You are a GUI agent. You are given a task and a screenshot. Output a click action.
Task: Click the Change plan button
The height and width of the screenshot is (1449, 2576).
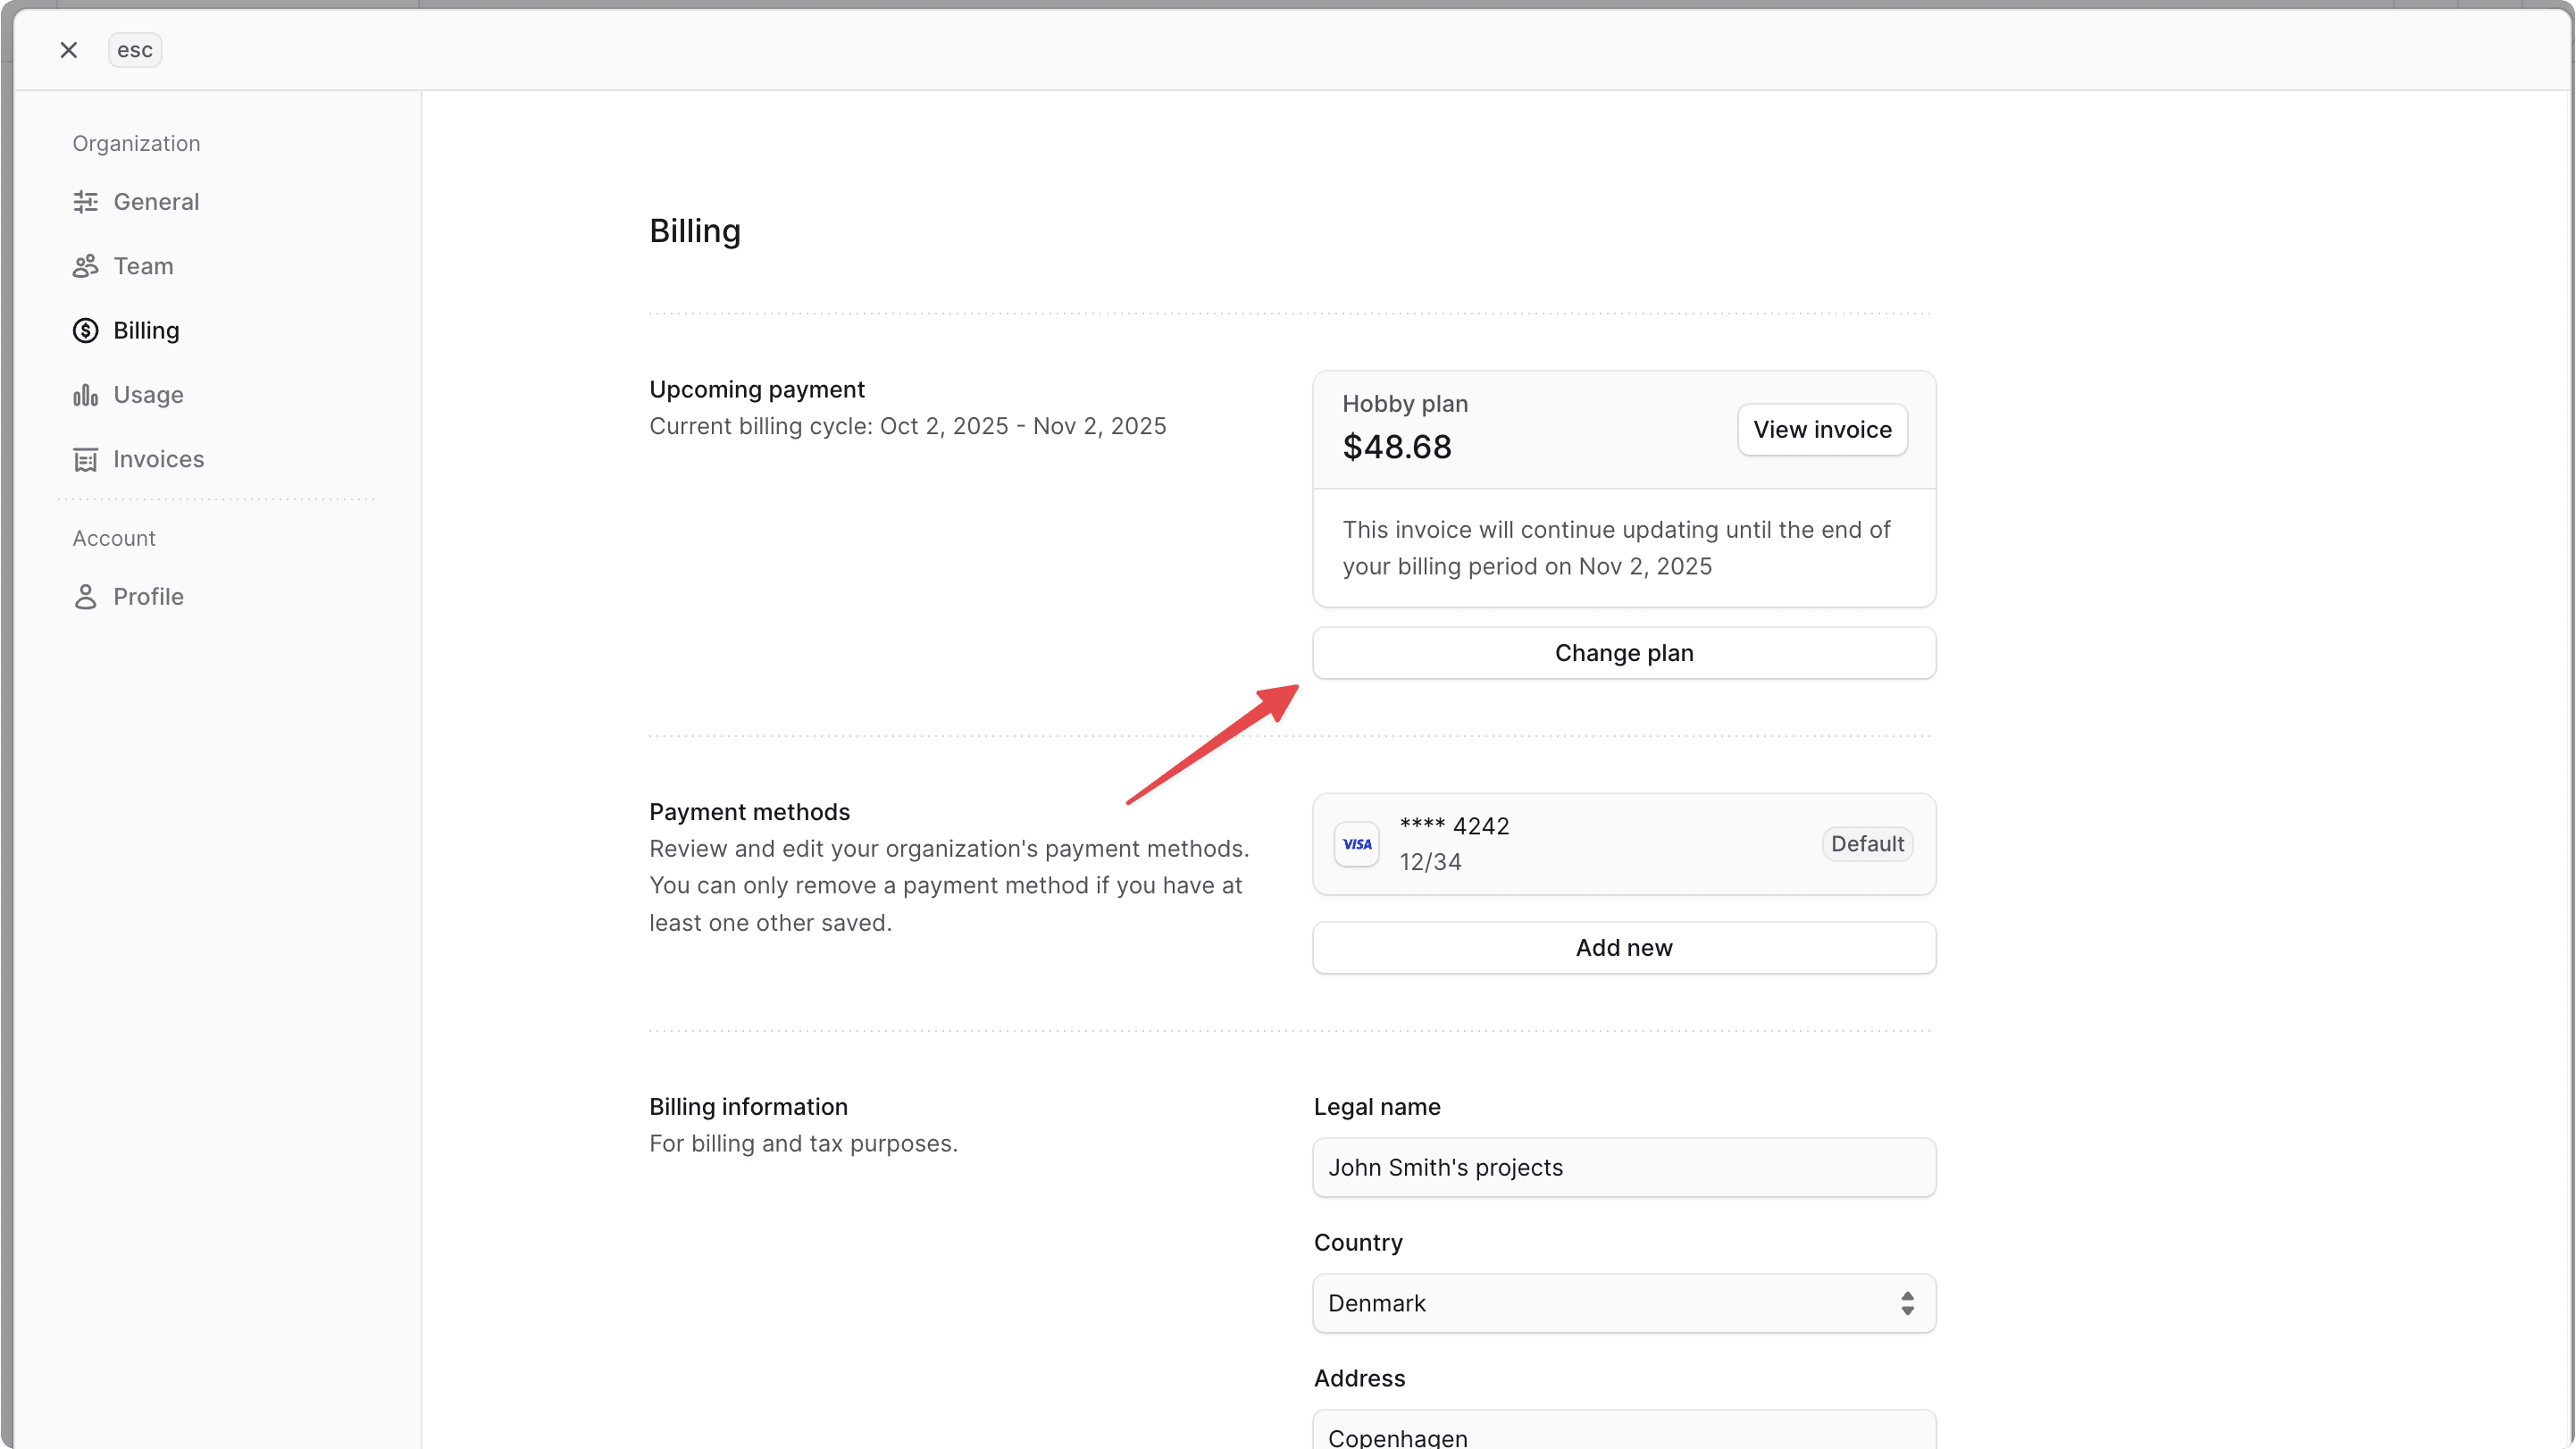[1622, 652]
